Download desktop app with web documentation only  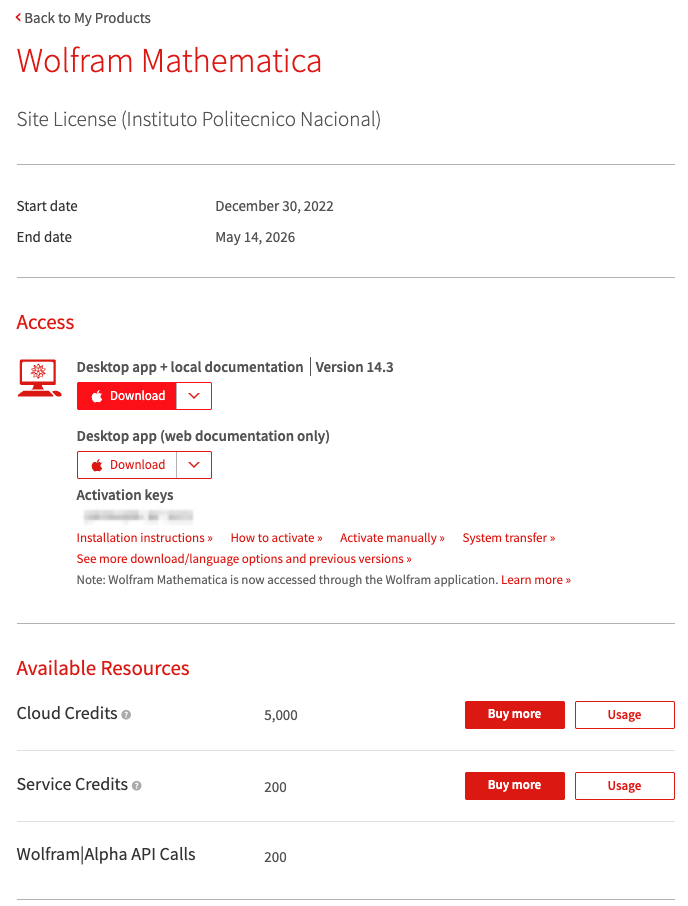(127, 465)
